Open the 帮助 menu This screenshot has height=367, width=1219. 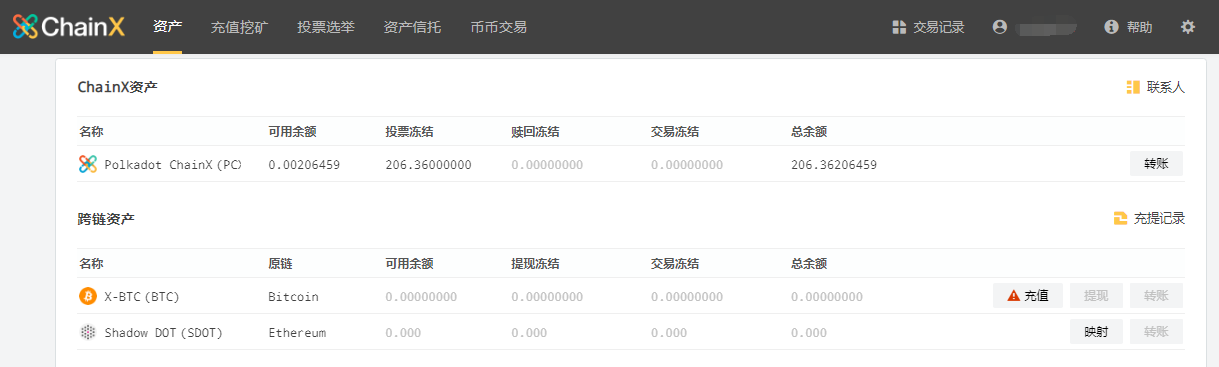click(x=1128, y=27)
